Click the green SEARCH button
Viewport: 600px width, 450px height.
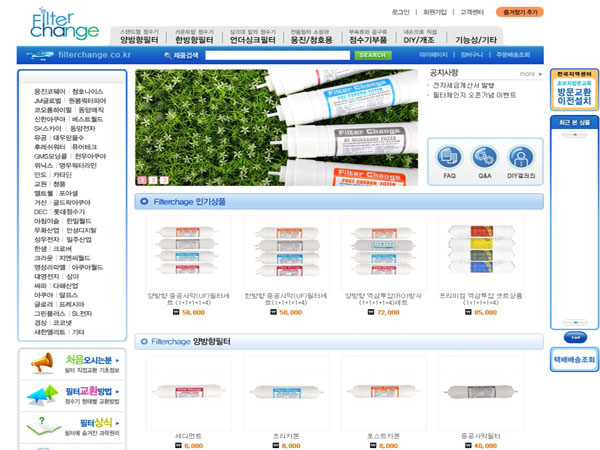click(373, 55)
